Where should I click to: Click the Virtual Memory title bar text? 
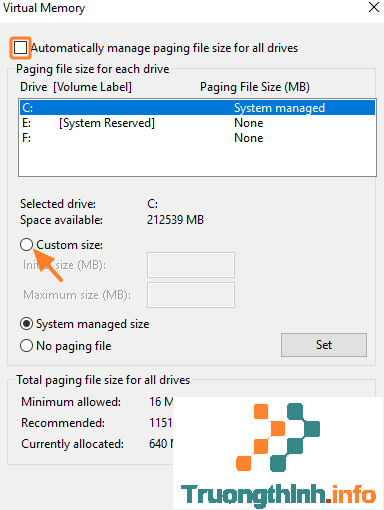click(x=44, y=8)
